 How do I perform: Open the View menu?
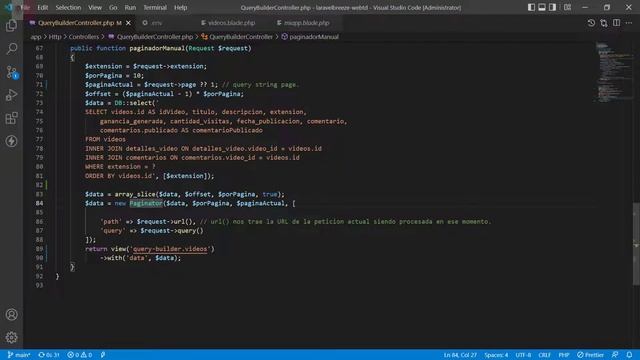point(95,7)
